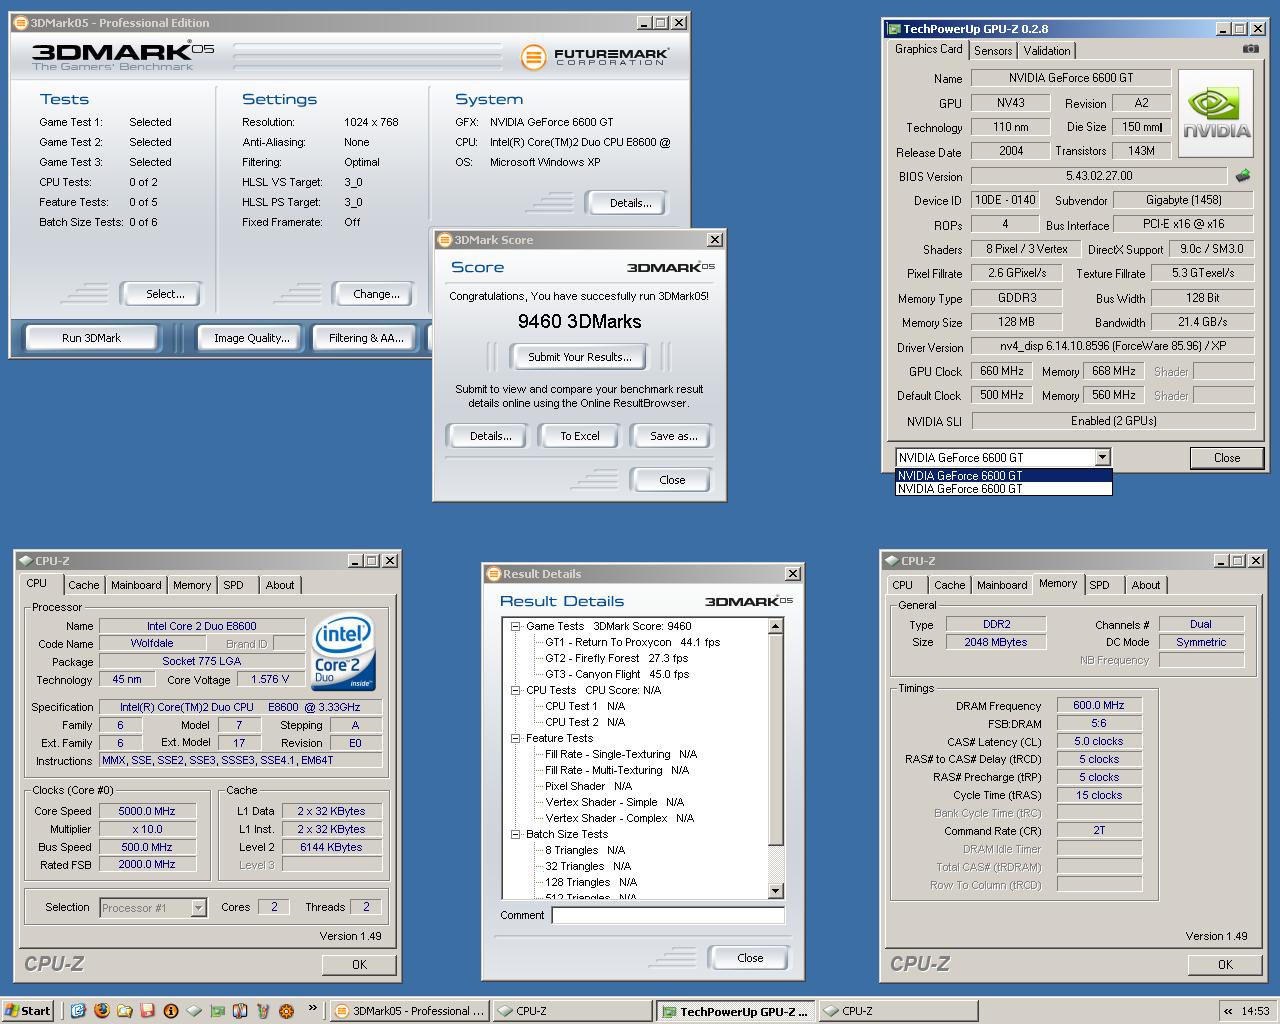Open Filtering & AA options

[x=366, y=338]
